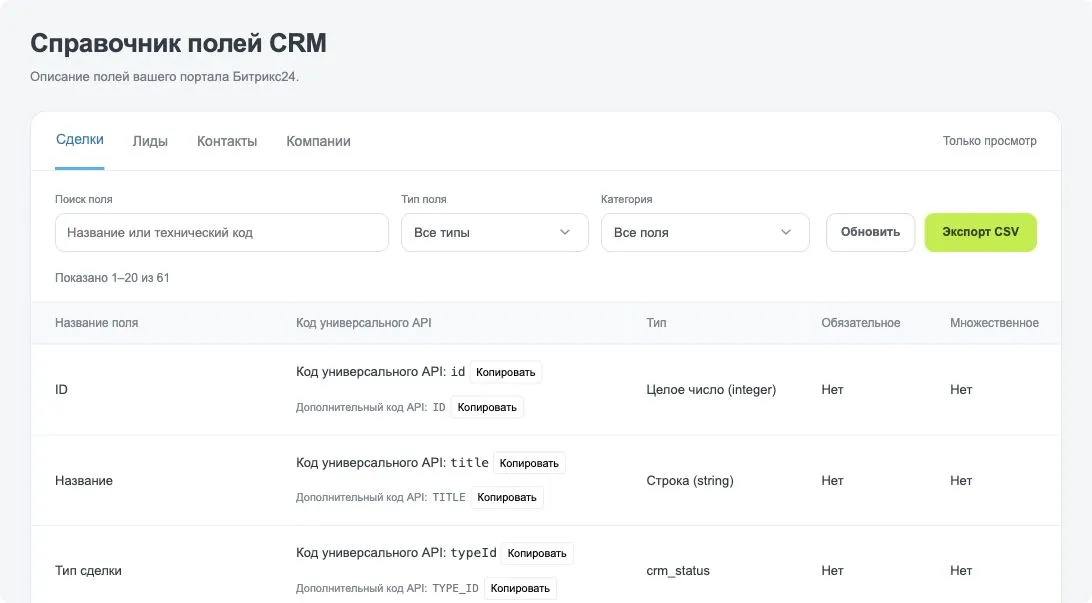
Task: Focus the Поиск поля search input
Action: click(x=221, y=233)
